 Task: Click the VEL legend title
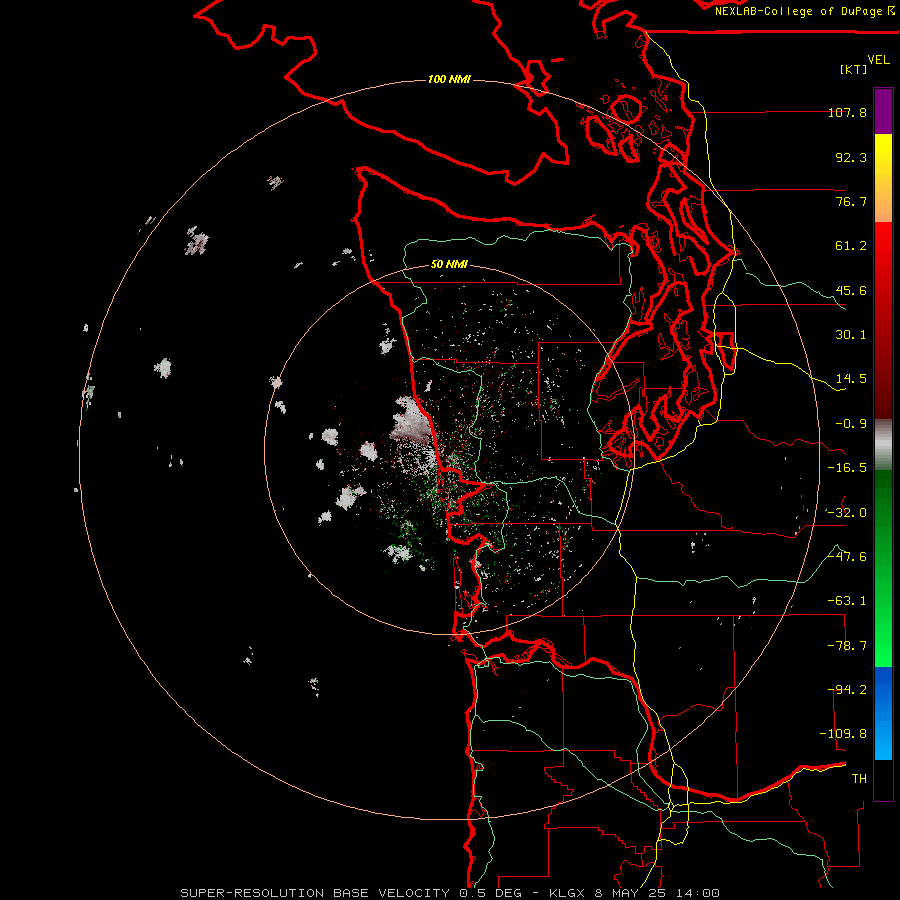click(x=878, y=60)
